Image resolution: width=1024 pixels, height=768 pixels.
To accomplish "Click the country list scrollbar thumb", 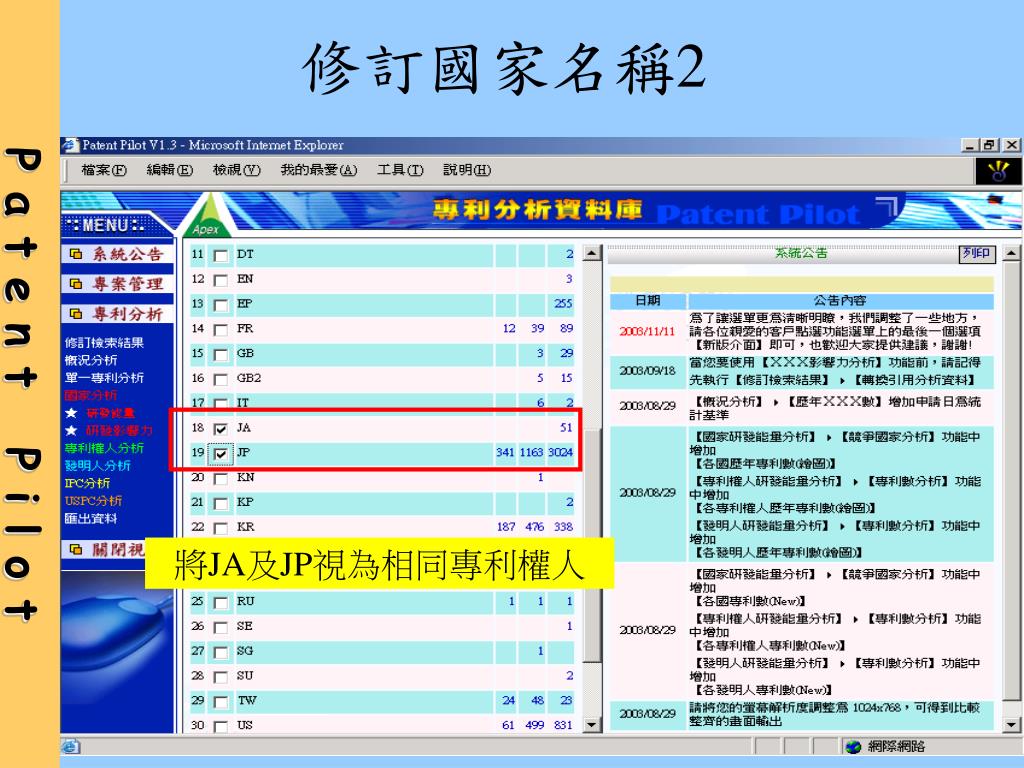I will (592, 546).
